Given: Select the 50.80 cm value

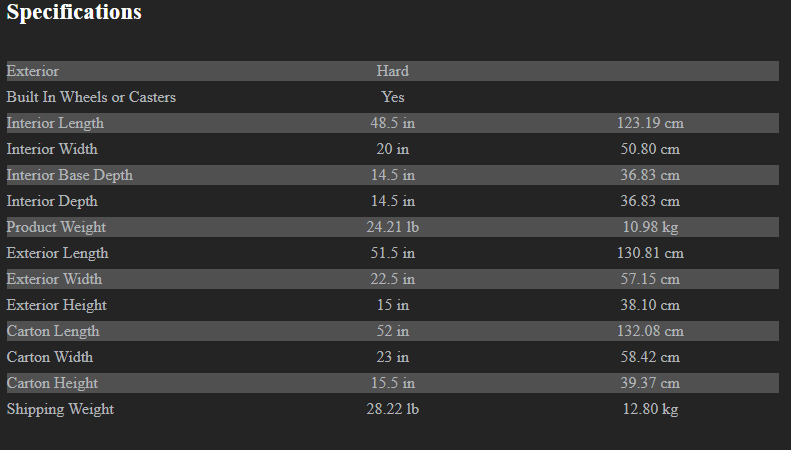Looking at the screenshot, I should 649,149.
